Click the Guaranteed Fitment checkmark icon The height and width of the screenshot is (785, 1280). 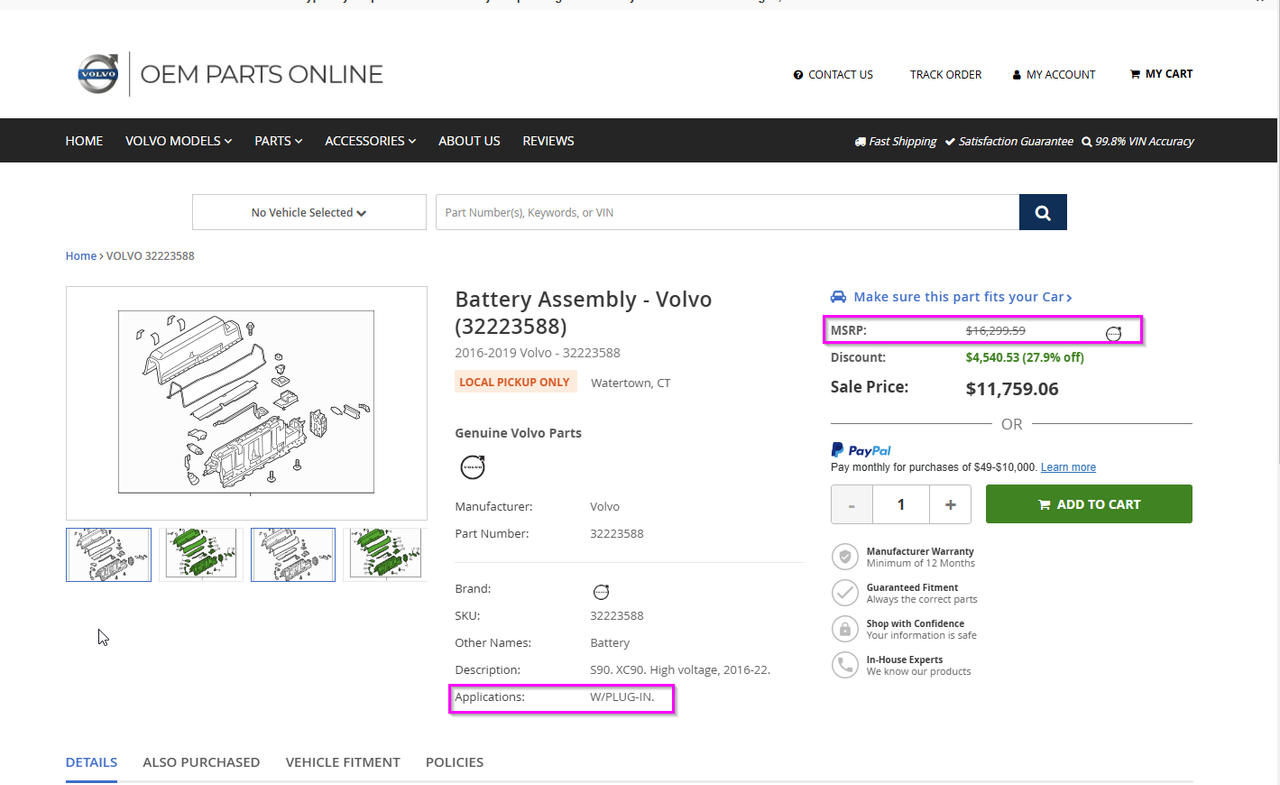tap(846, 592)
